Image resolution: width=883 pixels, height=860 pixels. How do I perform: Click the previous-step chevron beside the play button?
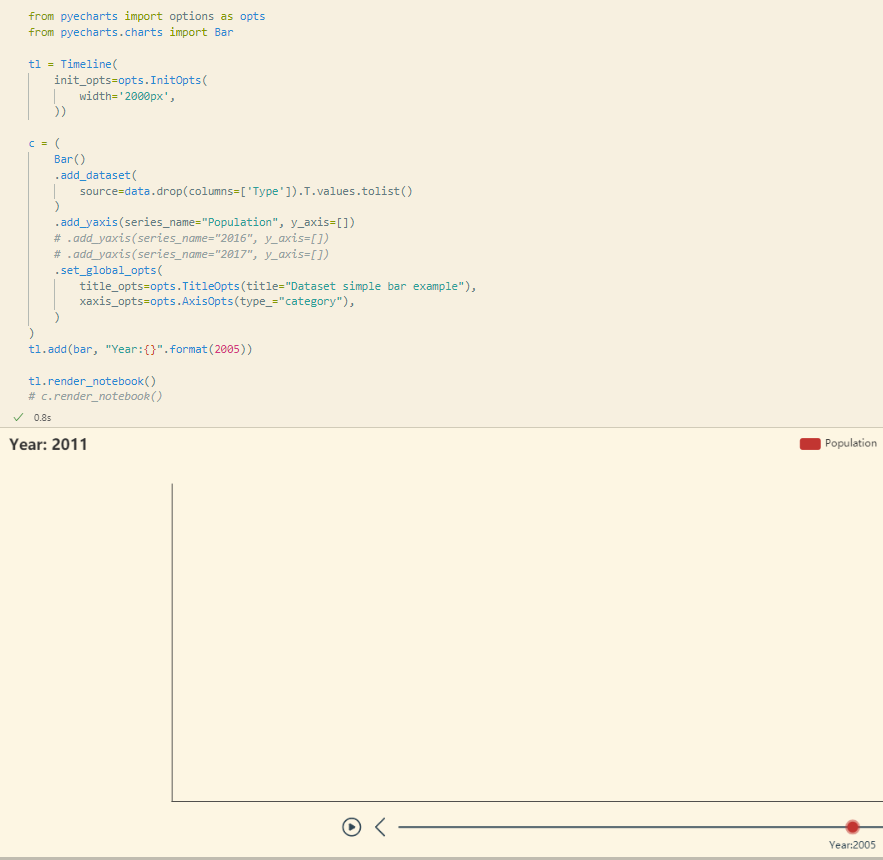point(380,827)
